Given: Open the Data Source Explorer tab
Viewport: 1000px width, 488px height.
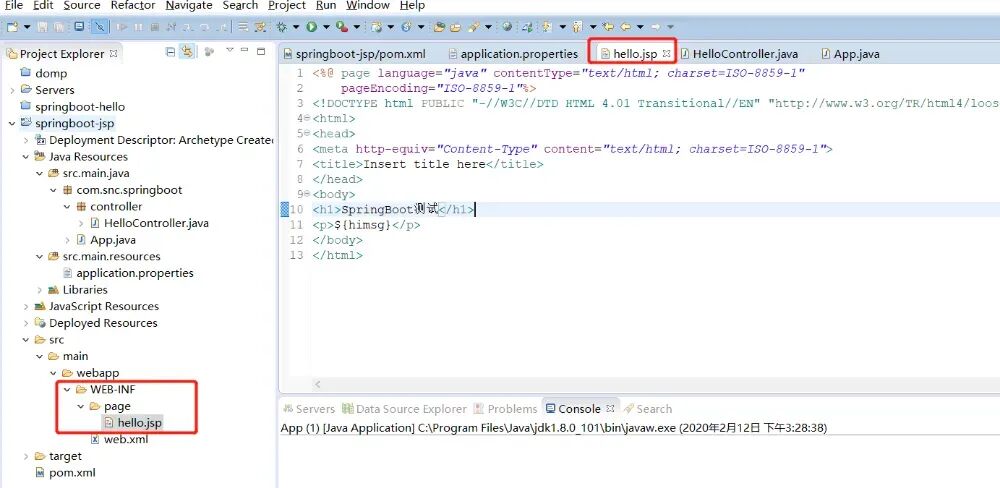Looking at the screenshot, I should [x=404, y=409].
